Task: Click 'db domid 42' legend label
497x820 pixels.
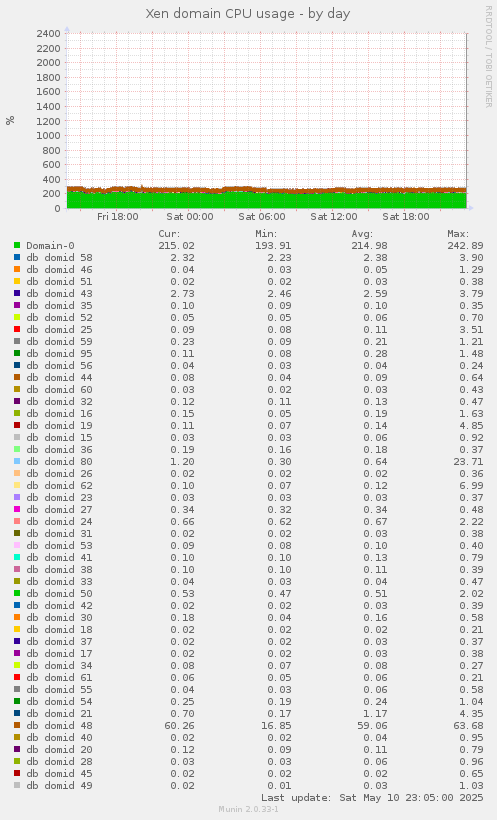Action: pyautogui.click(x=59, y=606)
